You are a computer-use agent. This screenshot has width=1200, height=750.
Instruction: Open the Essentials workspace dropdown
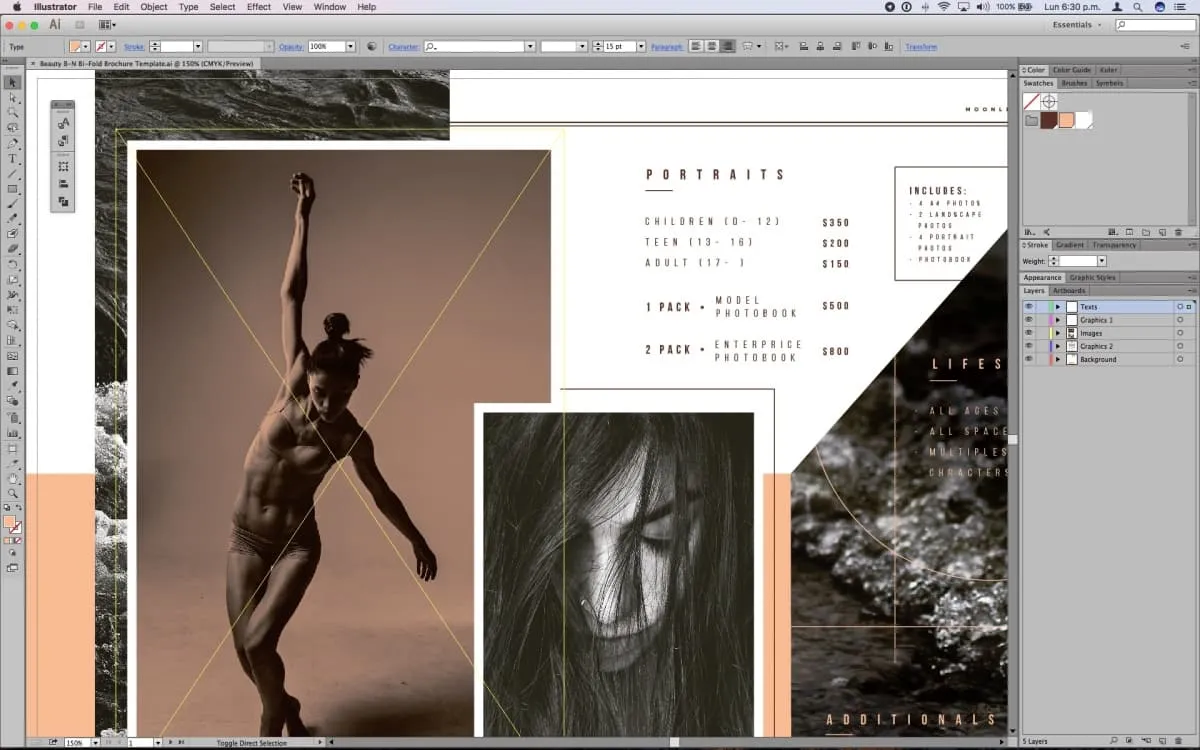coord(1079,25)
